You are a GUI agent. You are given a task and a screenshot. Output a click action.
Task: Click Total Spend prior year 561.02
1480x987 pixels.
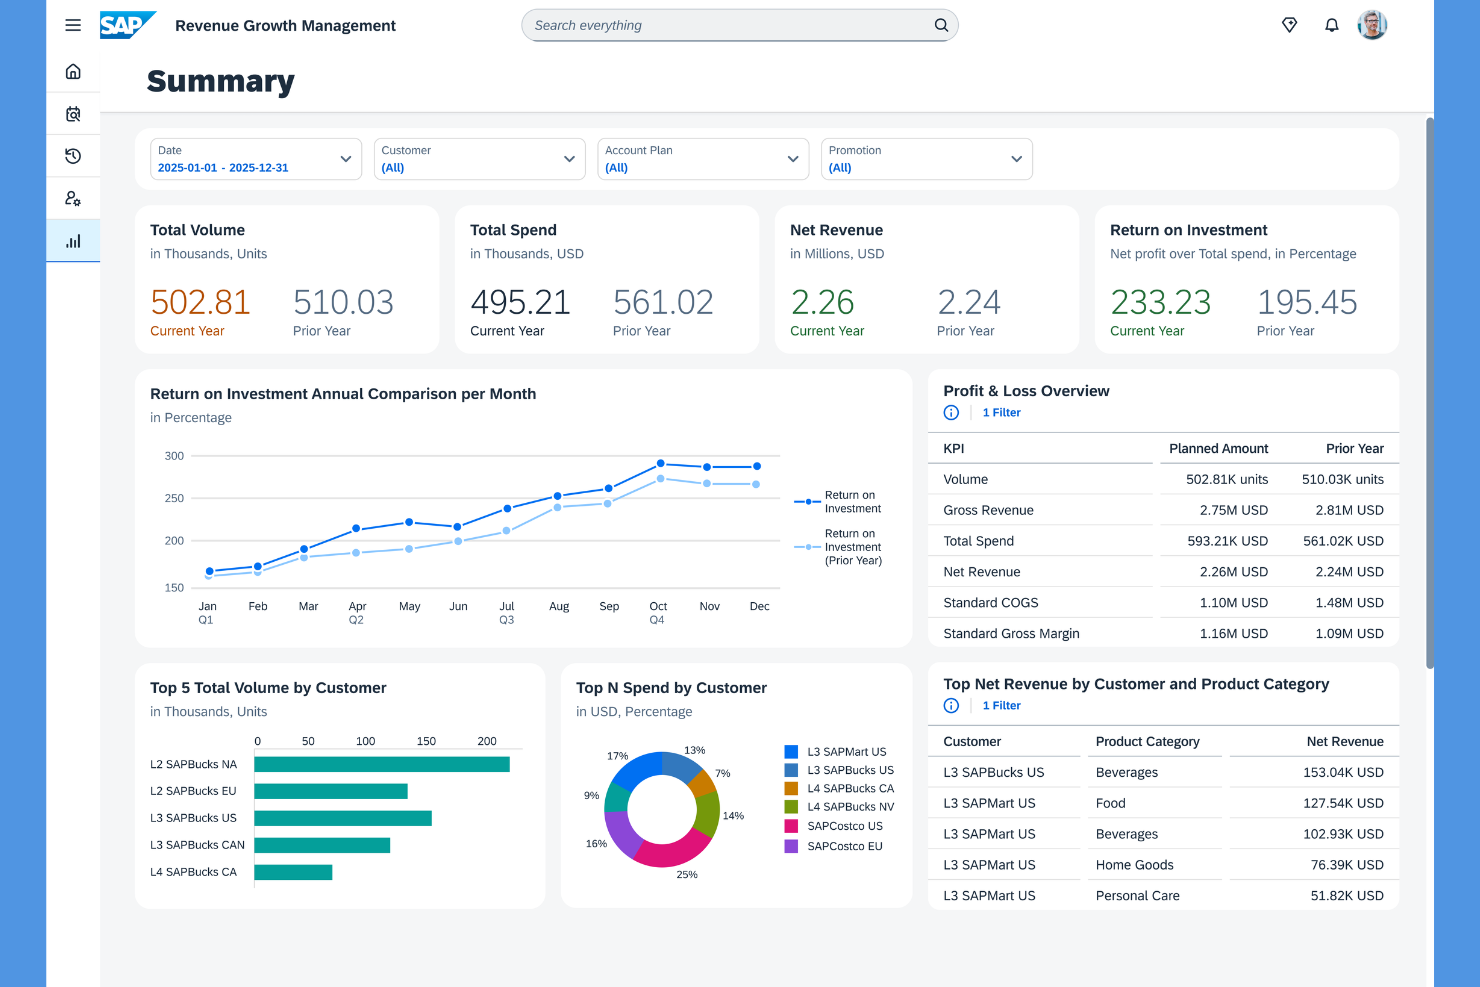[x=663, y=302]
